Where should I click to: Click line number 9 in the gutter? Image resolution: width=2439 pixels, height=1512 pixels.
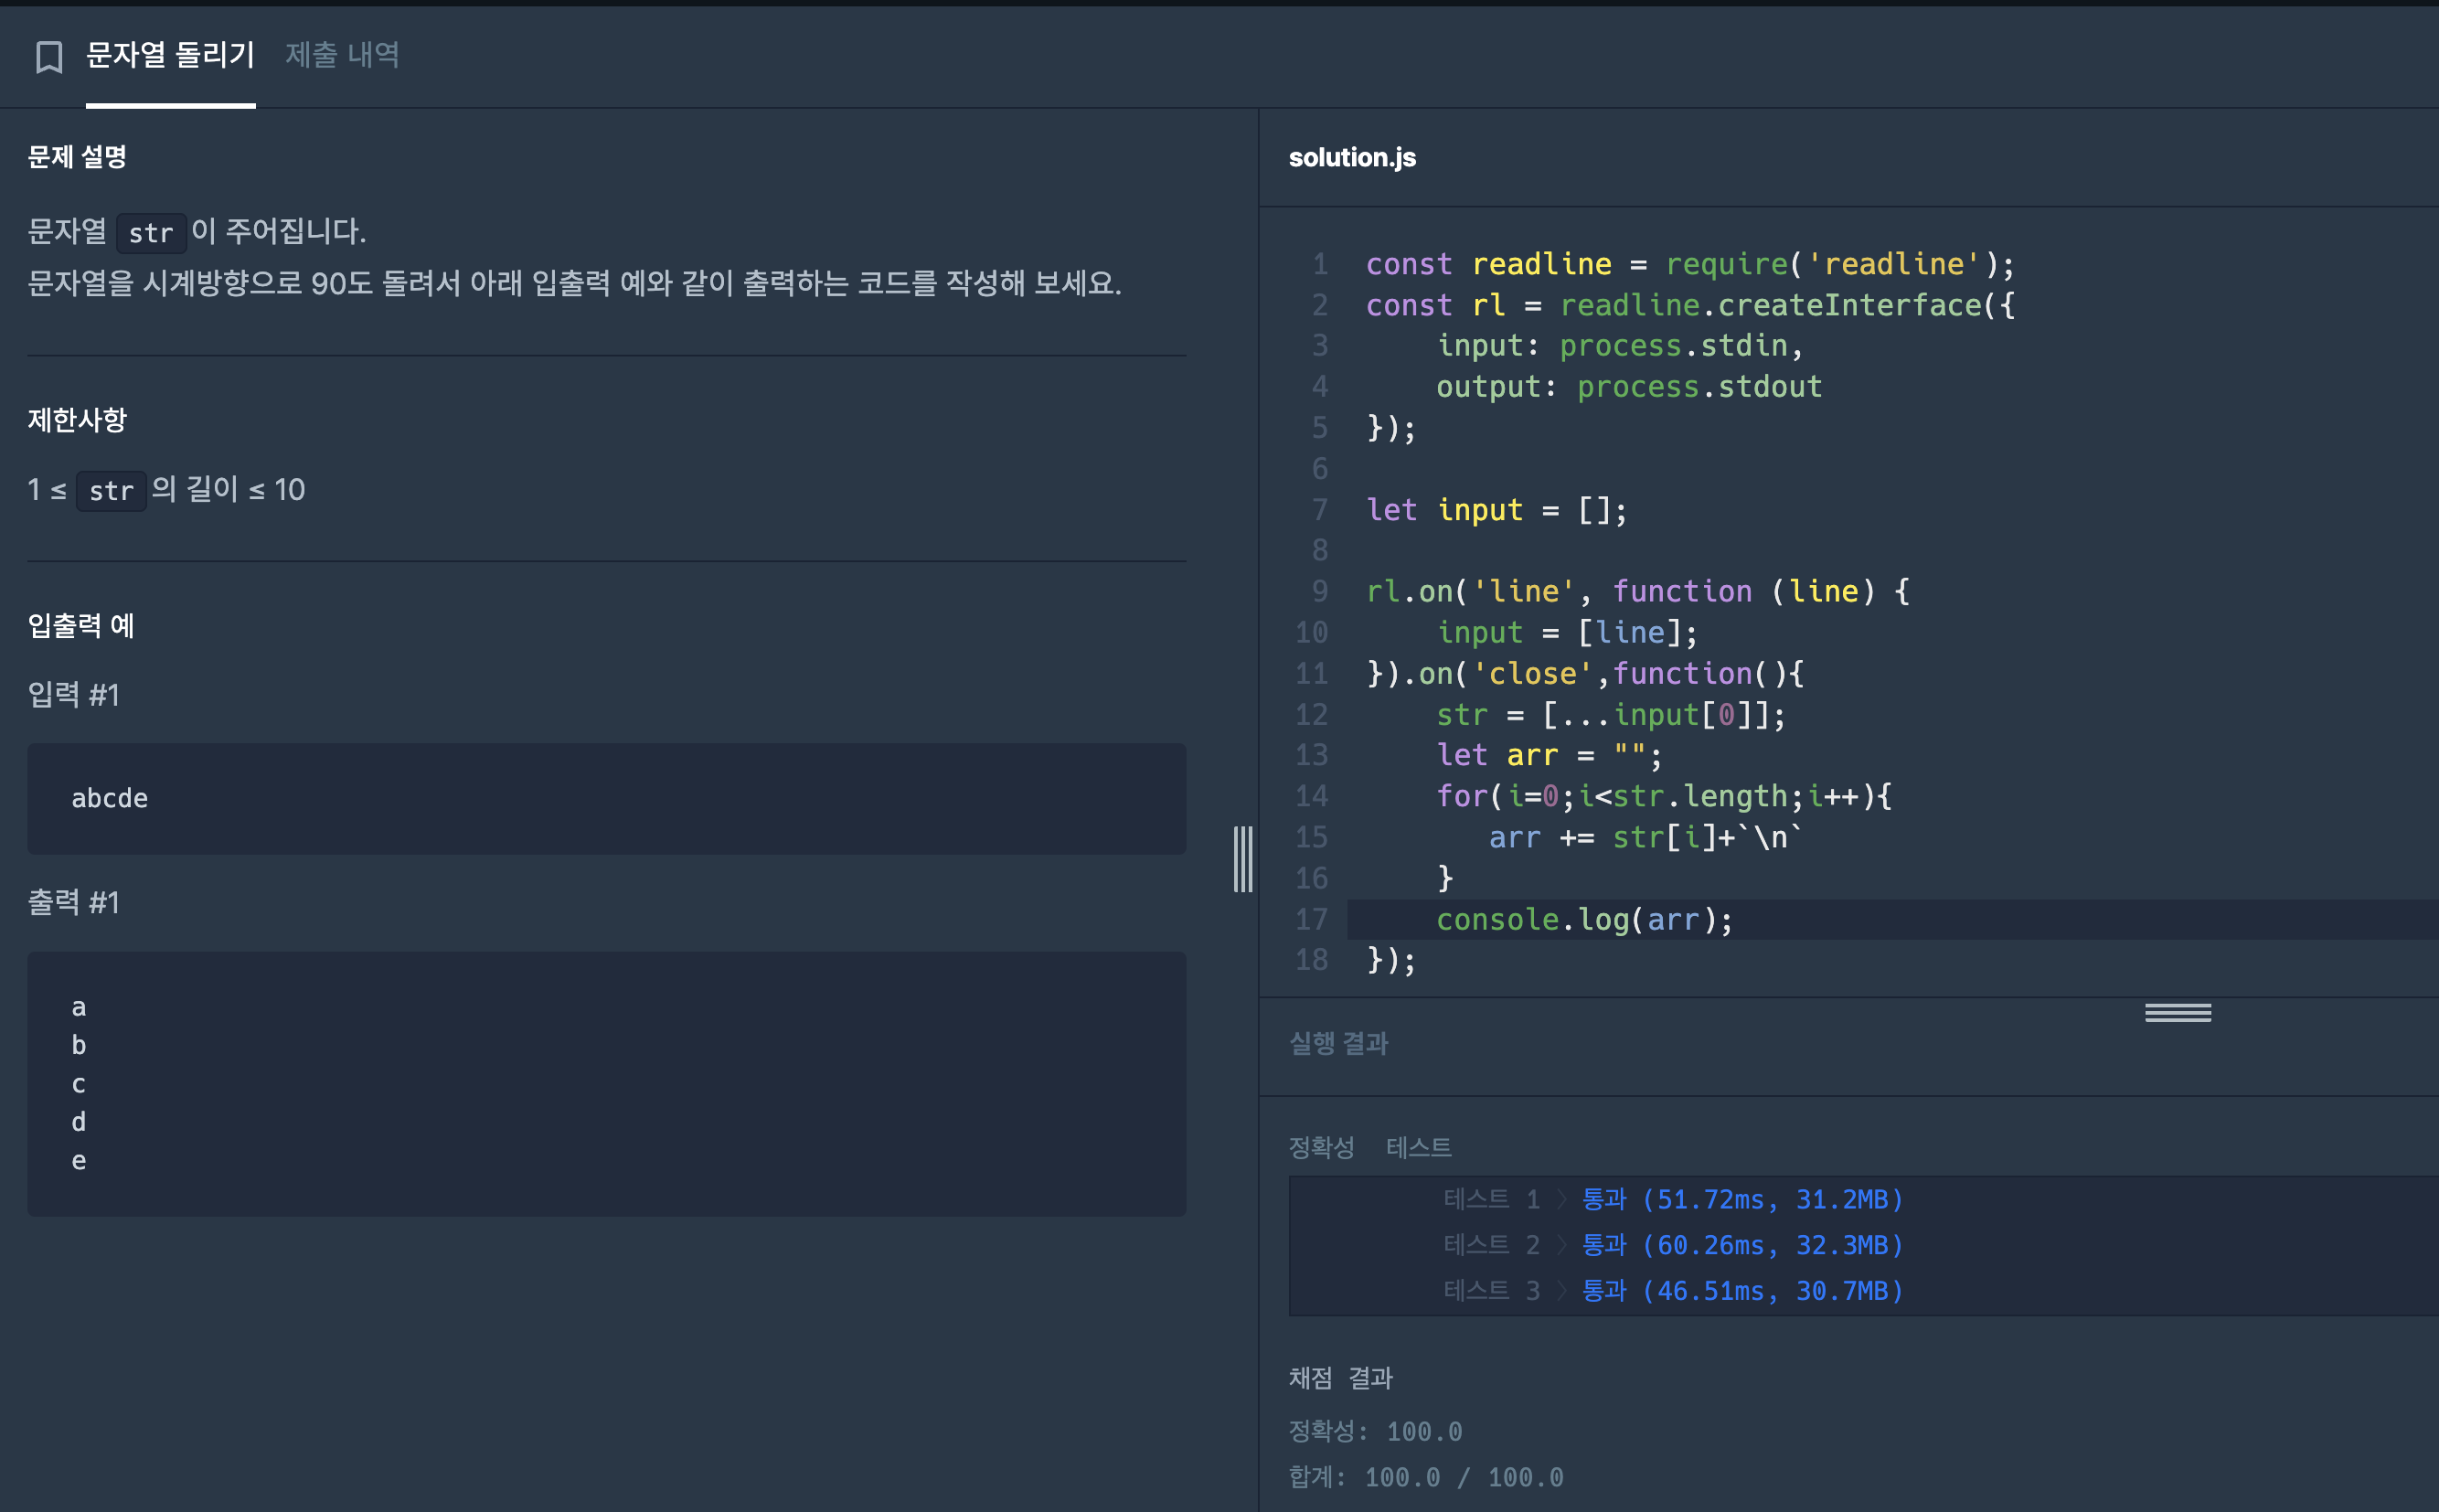coord(1320,591)
